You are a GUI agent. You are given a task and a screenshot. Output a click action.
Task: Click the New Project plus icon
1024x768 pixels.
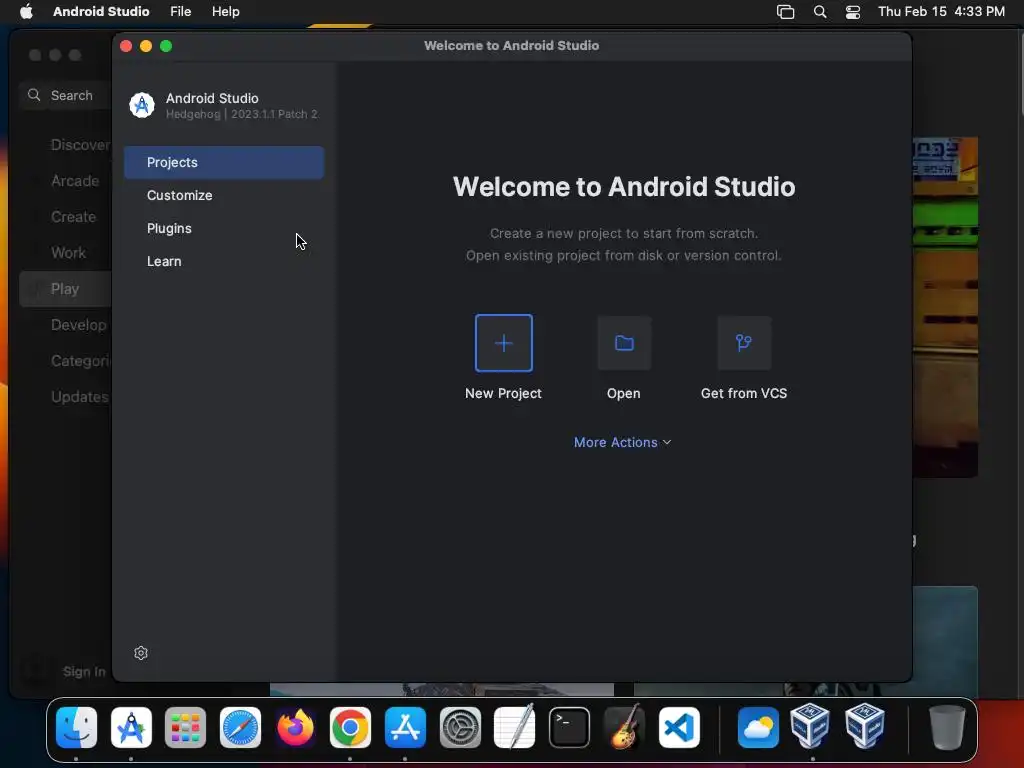504,343
